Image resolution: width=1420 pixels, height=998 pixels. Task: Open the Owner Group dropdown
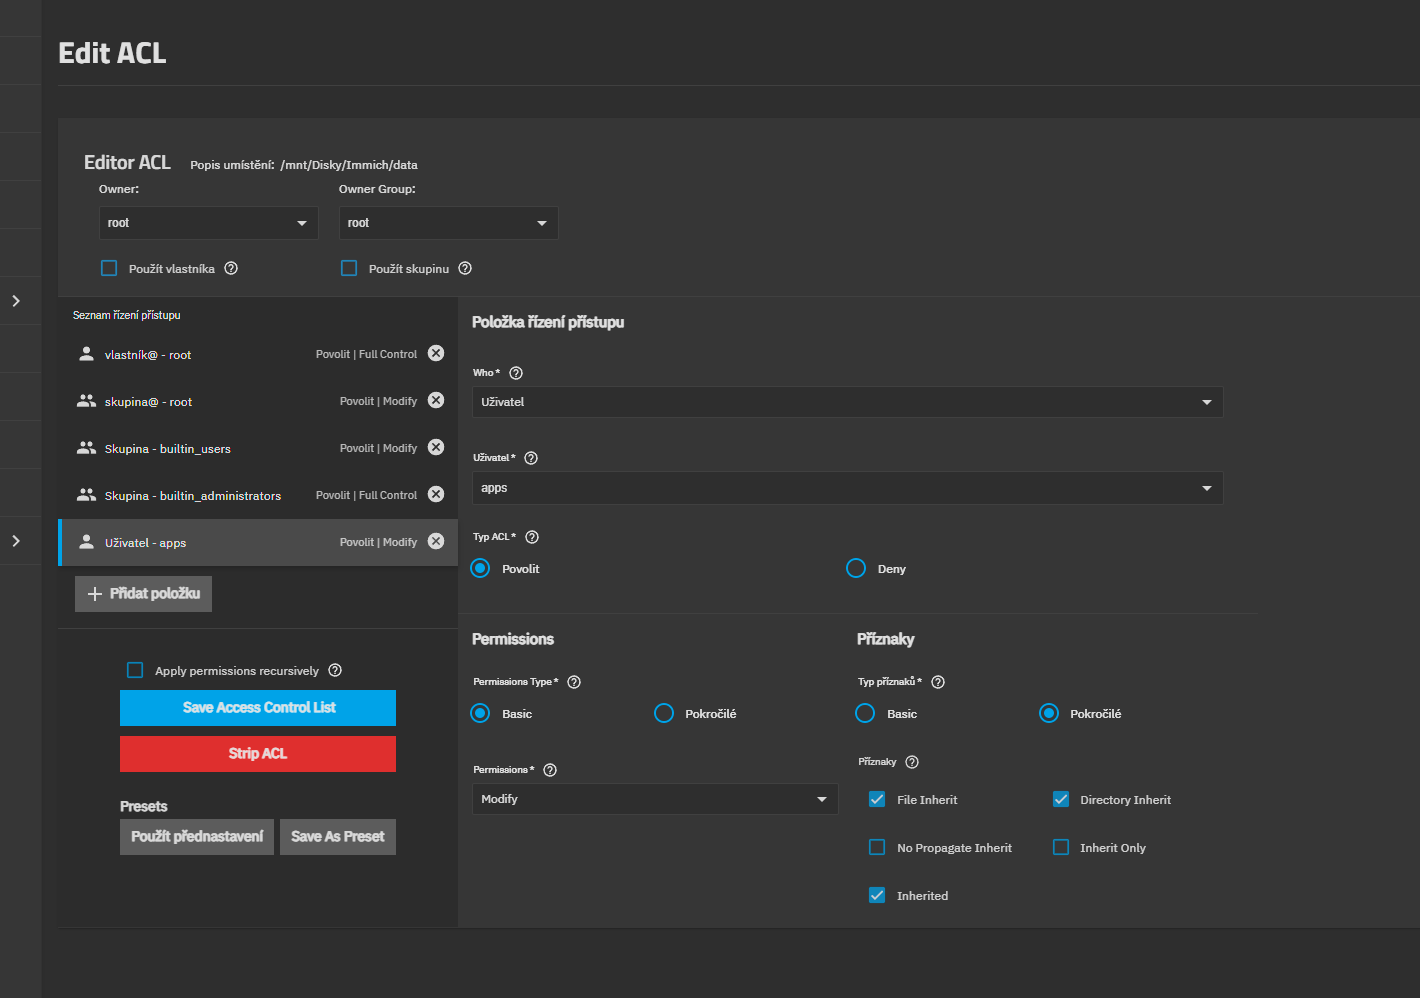(448, 223)
